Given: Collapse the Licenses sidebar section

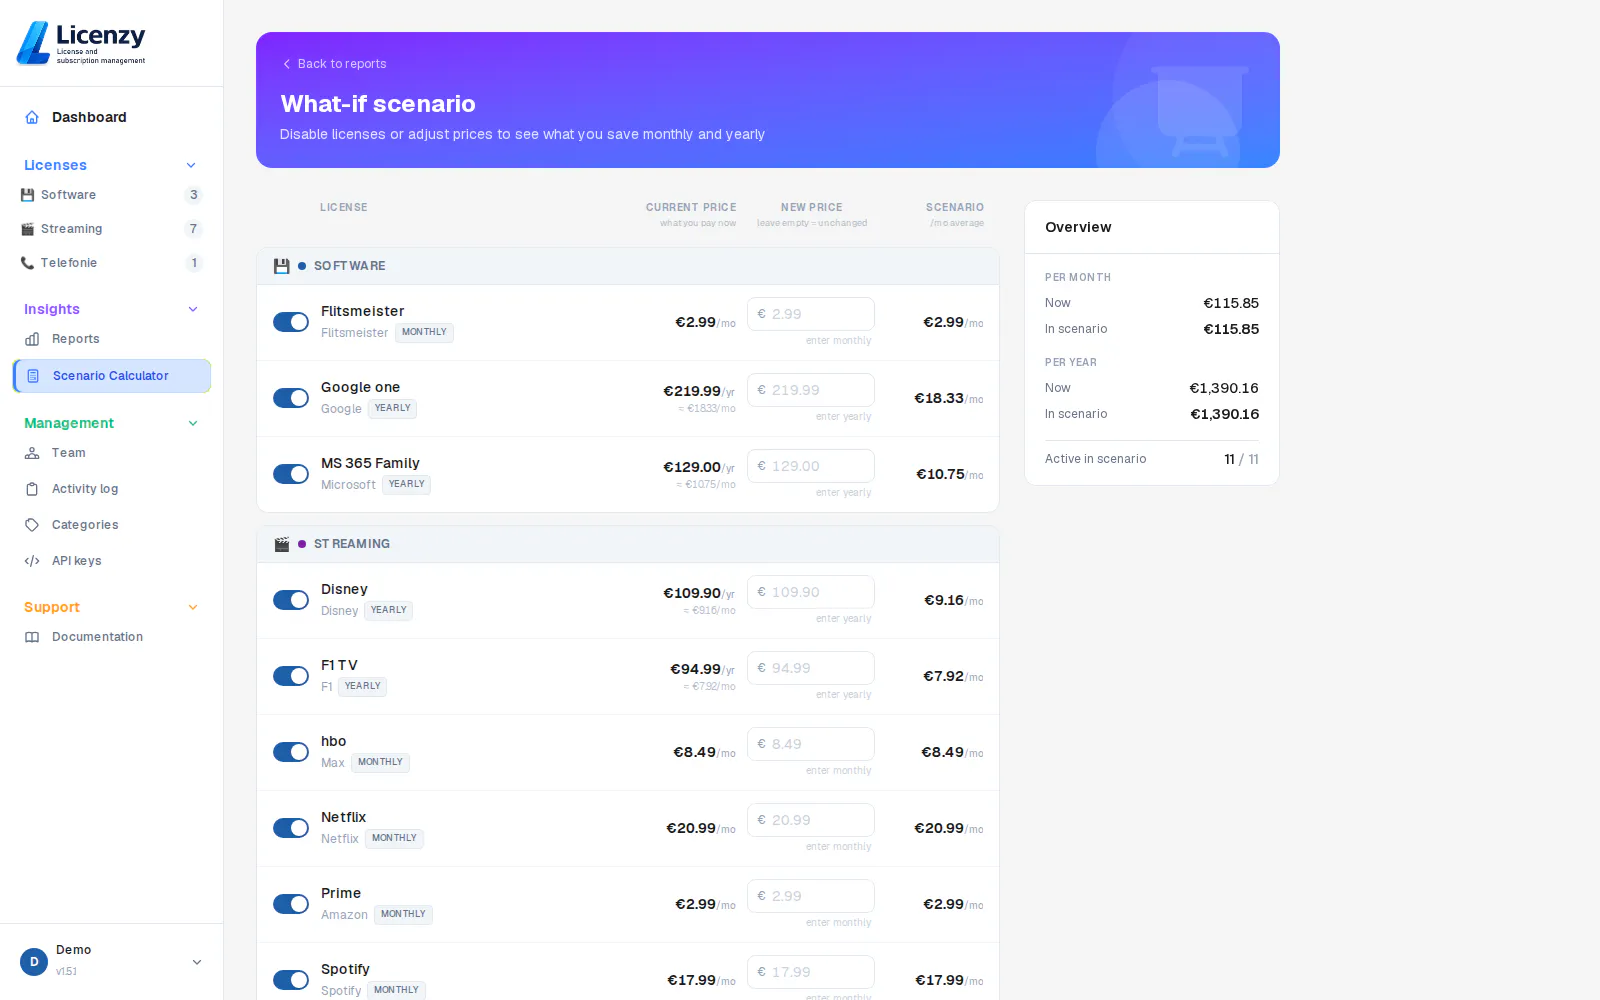Looking at the screenshot, I should click(192, 165).
